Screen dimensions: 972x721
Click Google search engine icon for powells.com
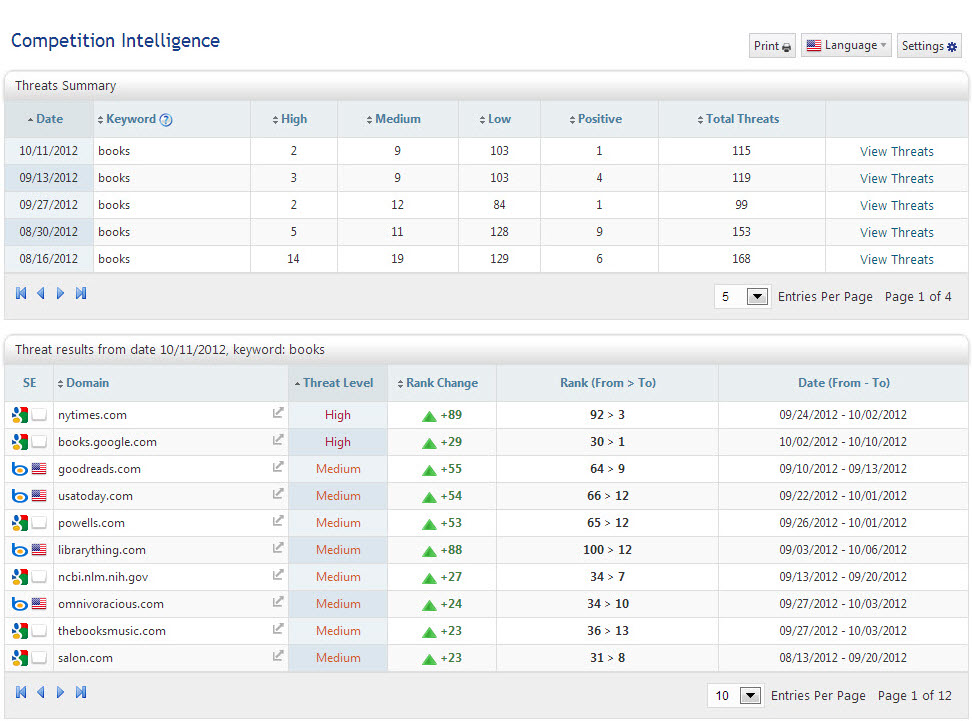(x=20, y=522)
